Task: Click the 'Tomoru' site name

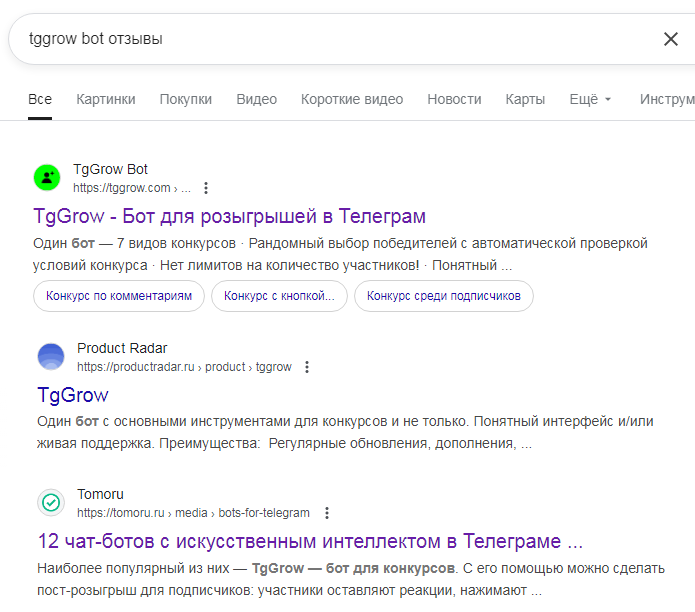Action: [101, 494]
